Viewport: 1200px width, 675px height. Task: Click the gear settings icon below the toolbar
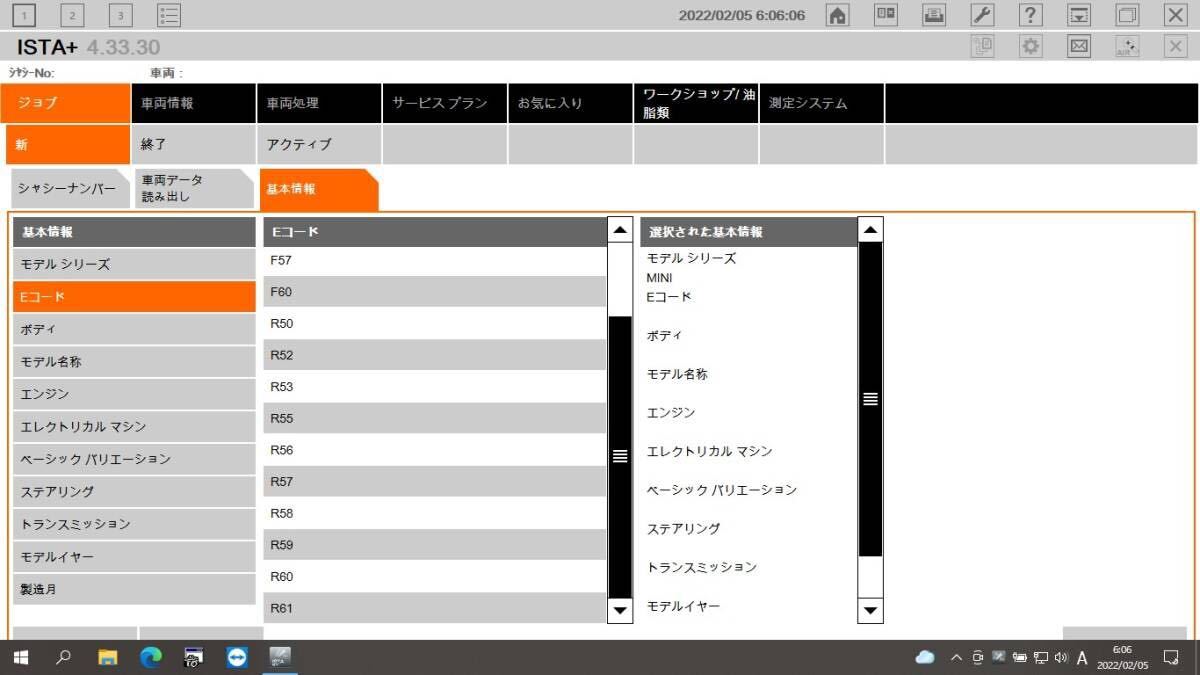[1031, 45]
